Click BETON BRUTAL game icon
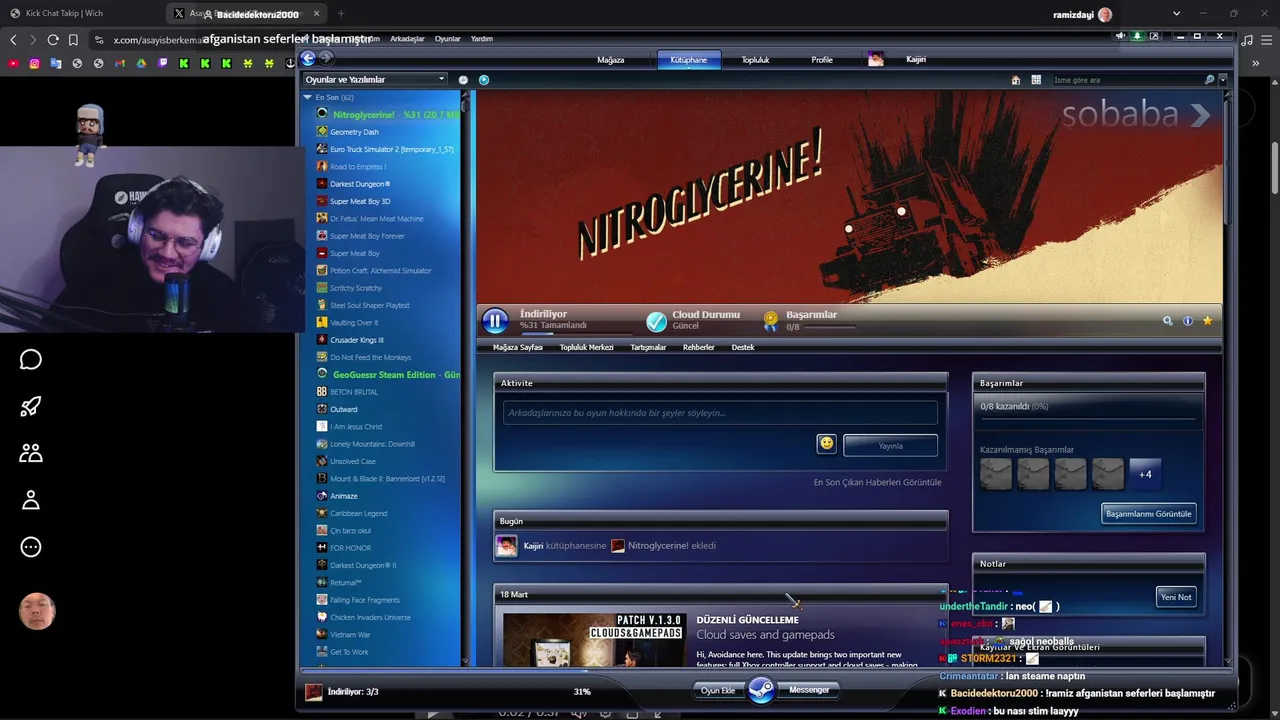 tap(322, 392)
